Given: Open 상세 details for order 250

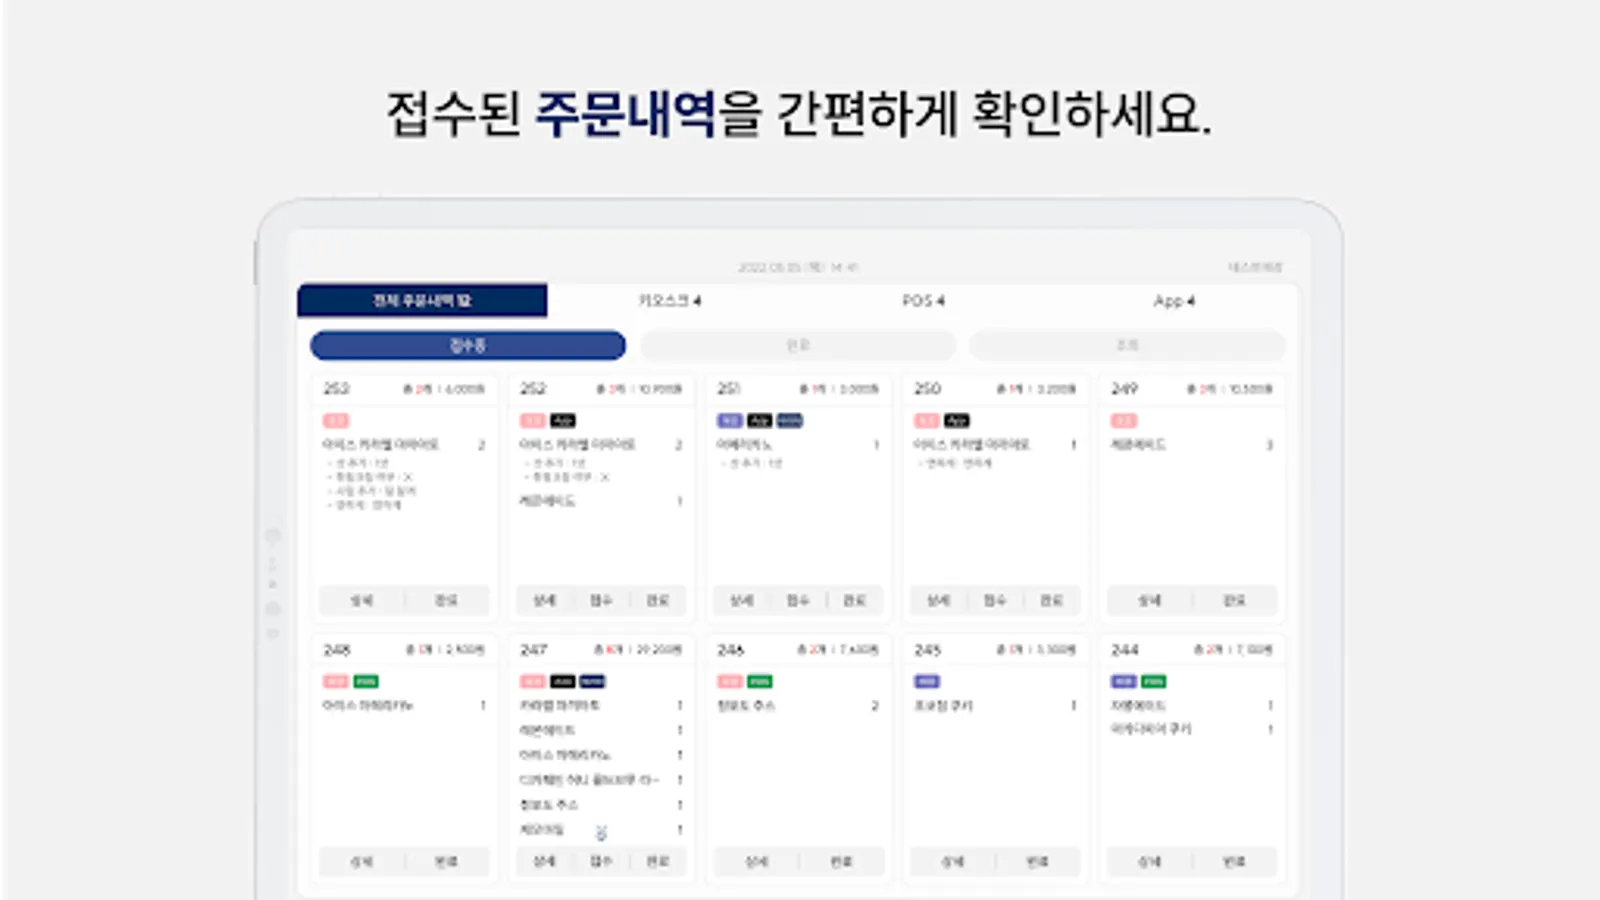Looking at the screenshot, I should 938,600.
